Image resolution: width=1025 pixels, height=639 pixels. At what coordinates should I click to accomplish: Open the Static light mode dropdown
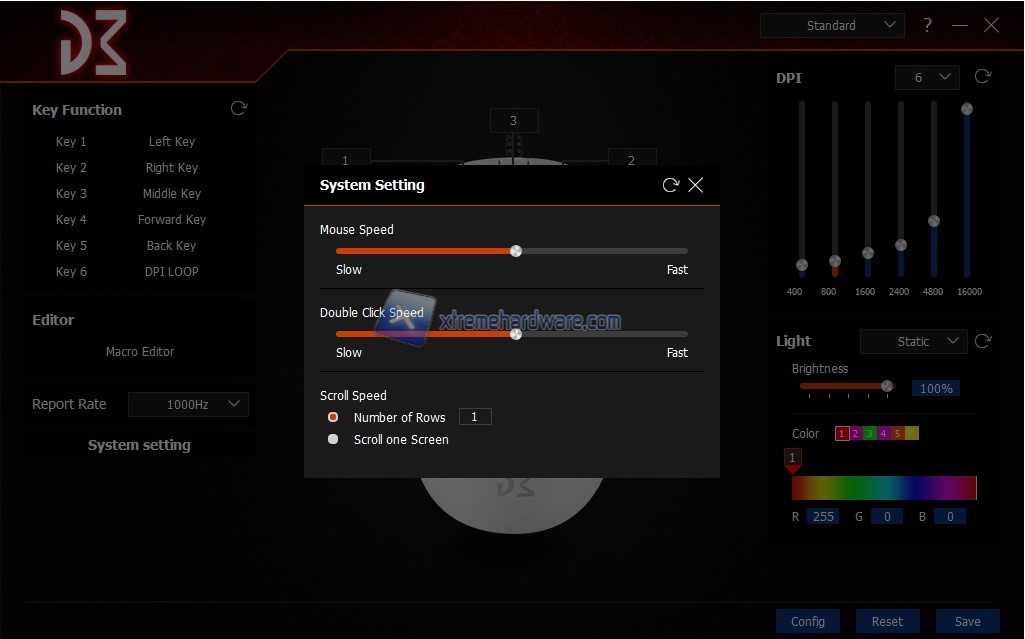tap(913, 341)
